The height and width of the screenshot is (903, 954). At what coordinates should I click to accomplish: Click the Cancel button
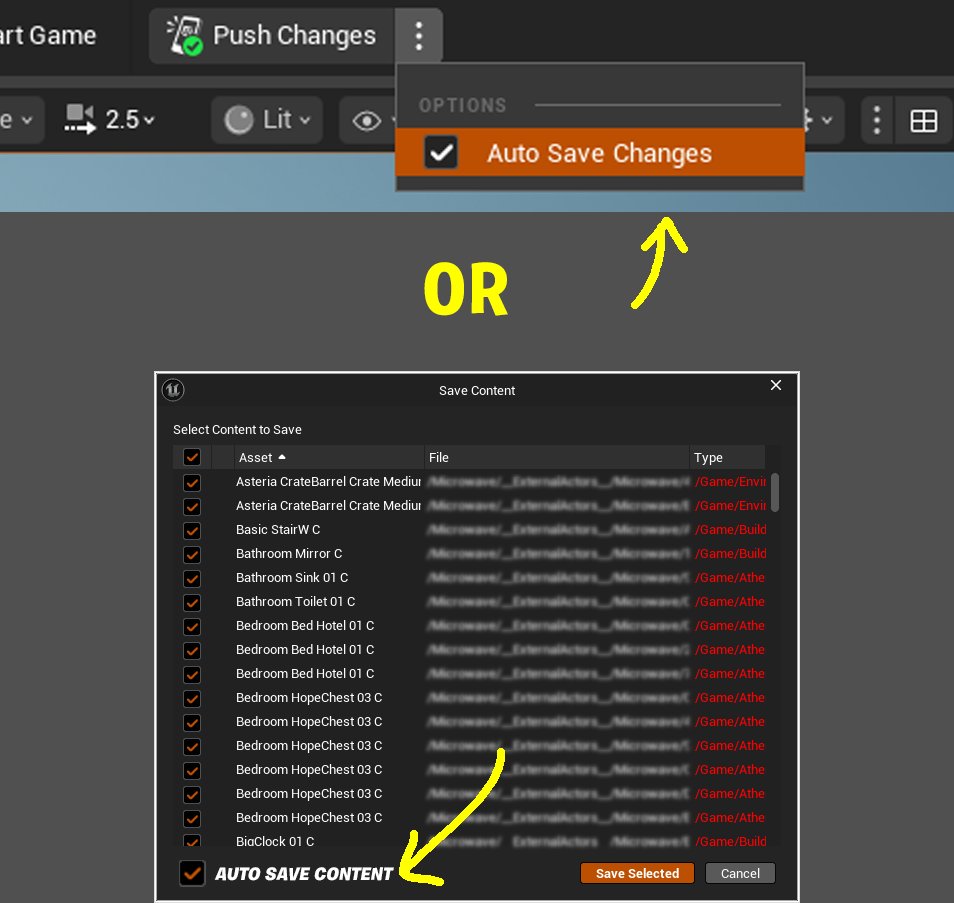coord(740,873)
